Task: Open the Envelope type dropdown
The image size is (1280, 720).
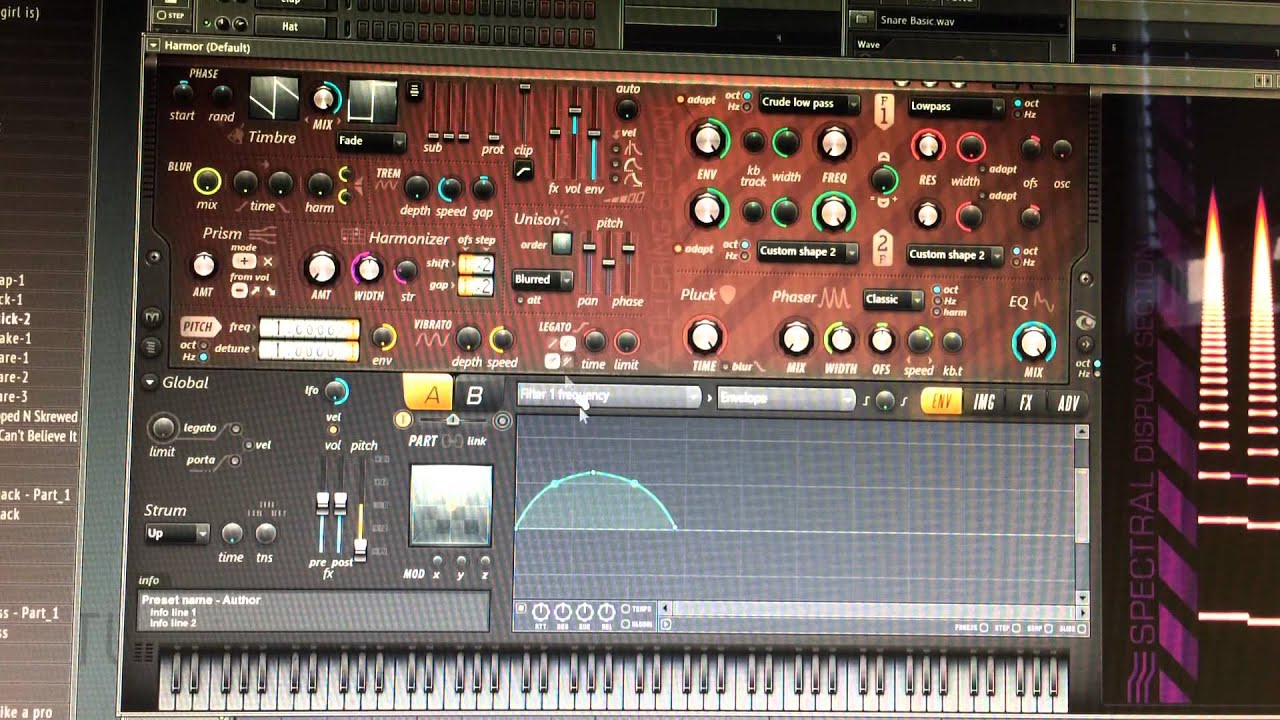Action: pyautogui.click(x=787, y=398)
